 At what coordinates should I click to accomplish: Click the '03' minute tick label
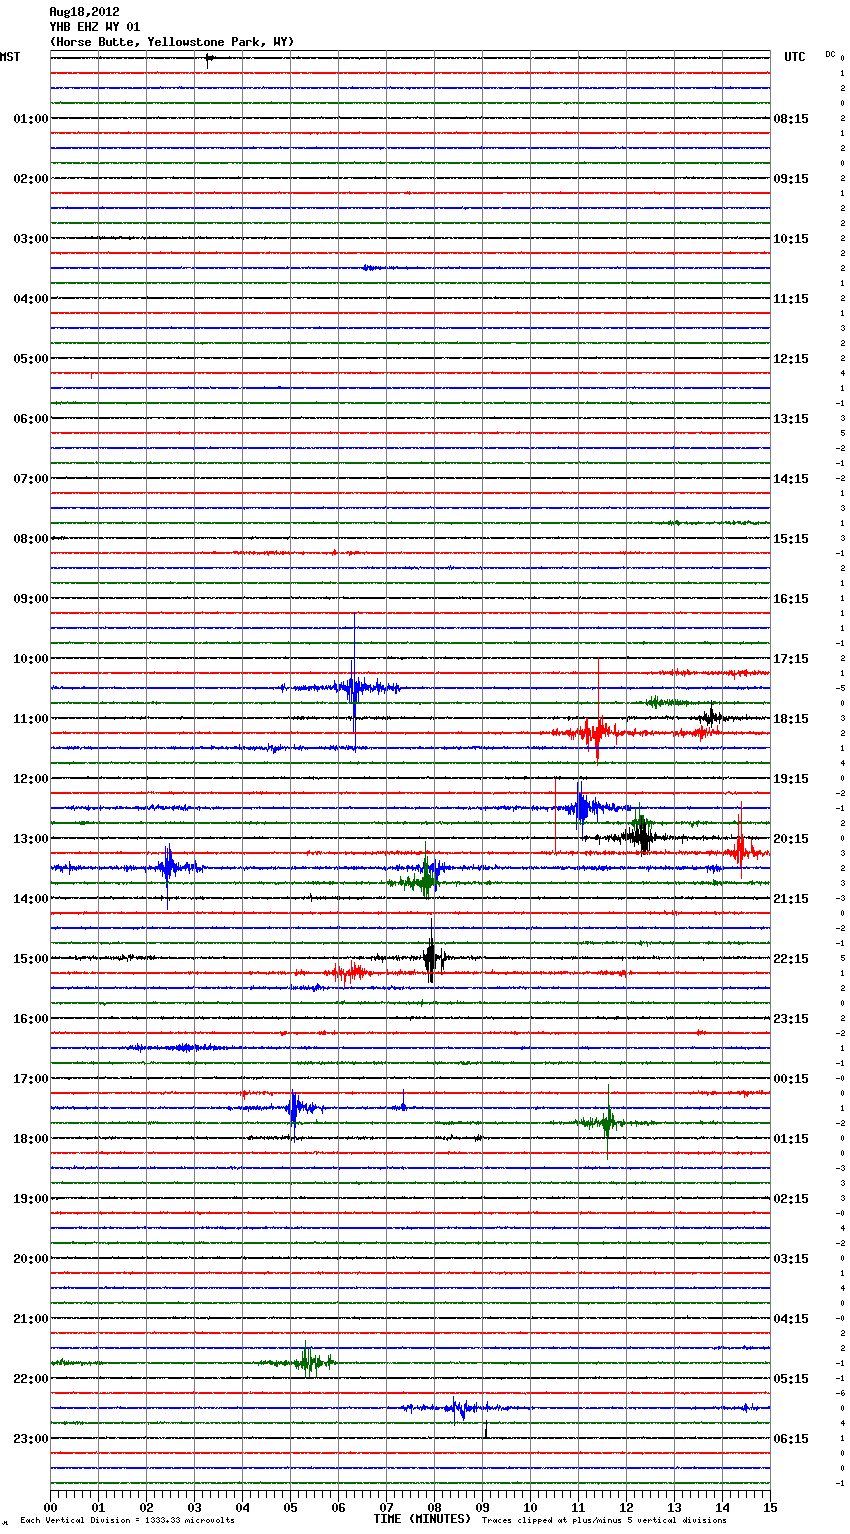pyautogui.click(x=194, y=1506)
